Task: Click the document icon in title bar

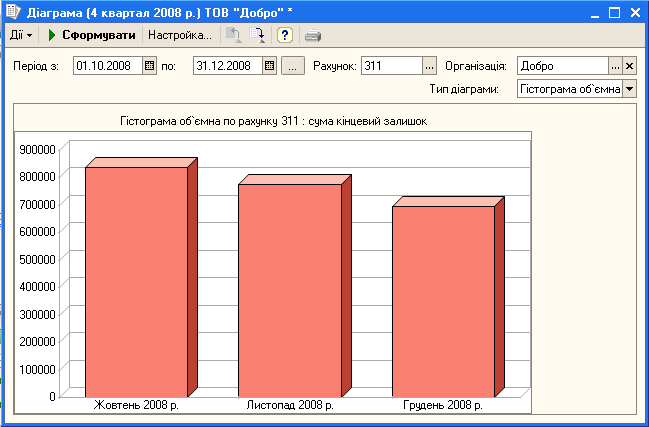Action: pos(13,12)
